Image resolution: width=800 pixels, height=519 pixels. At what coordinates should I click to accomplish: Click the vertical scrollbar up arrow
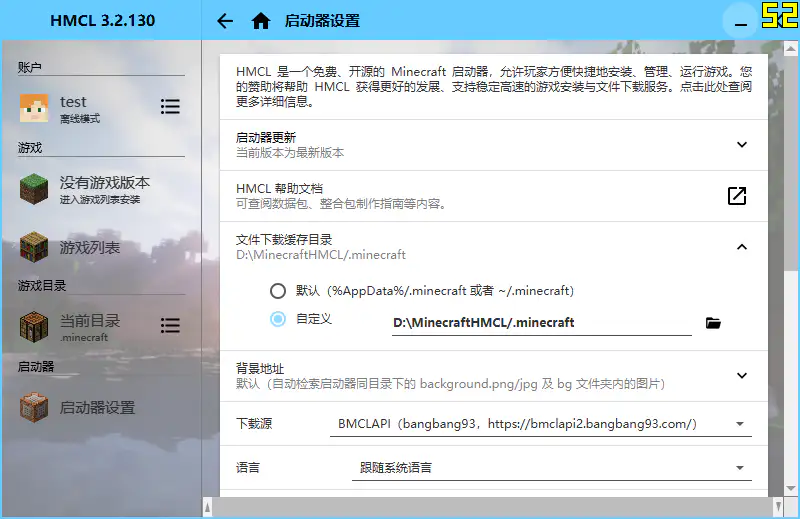coord(791,49)
